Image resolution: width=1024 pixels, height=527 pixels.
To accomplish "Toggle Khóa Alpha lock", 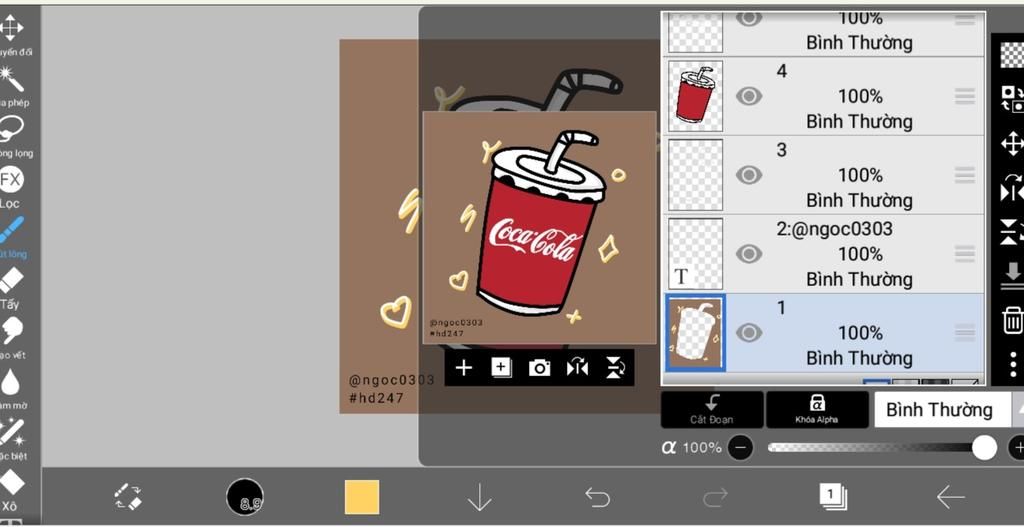I will point(817,409).
